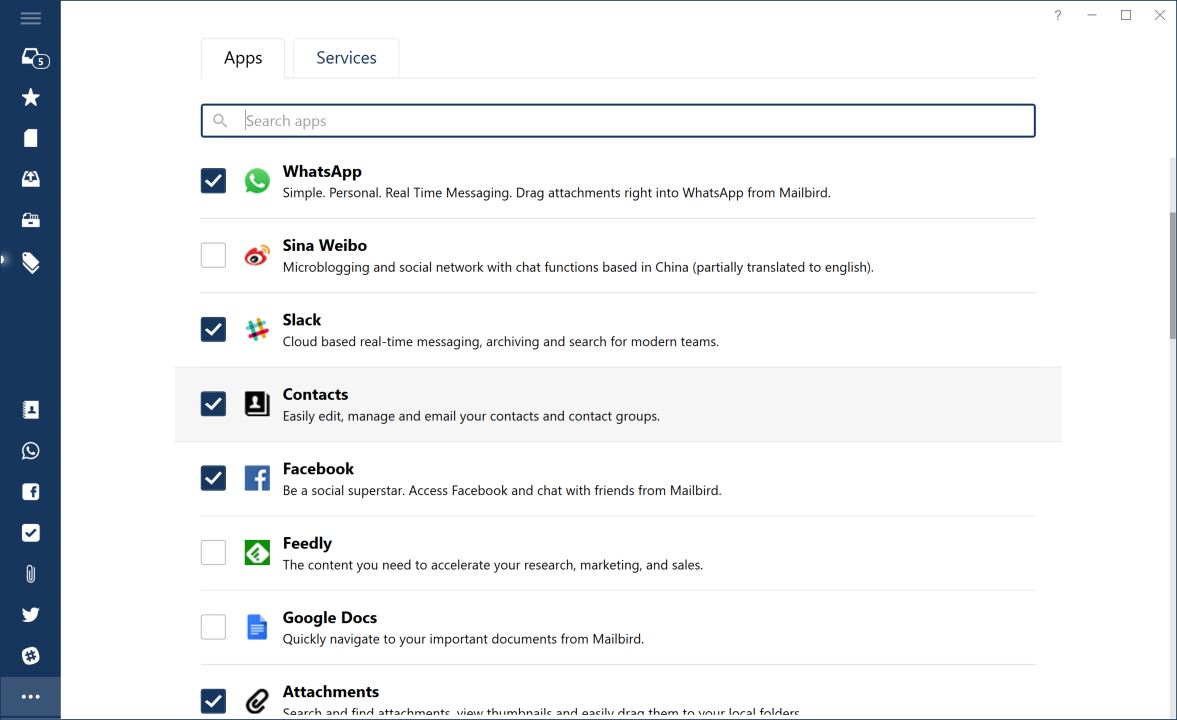
Task: Switch to the Services tab
Action: [346, 58]
